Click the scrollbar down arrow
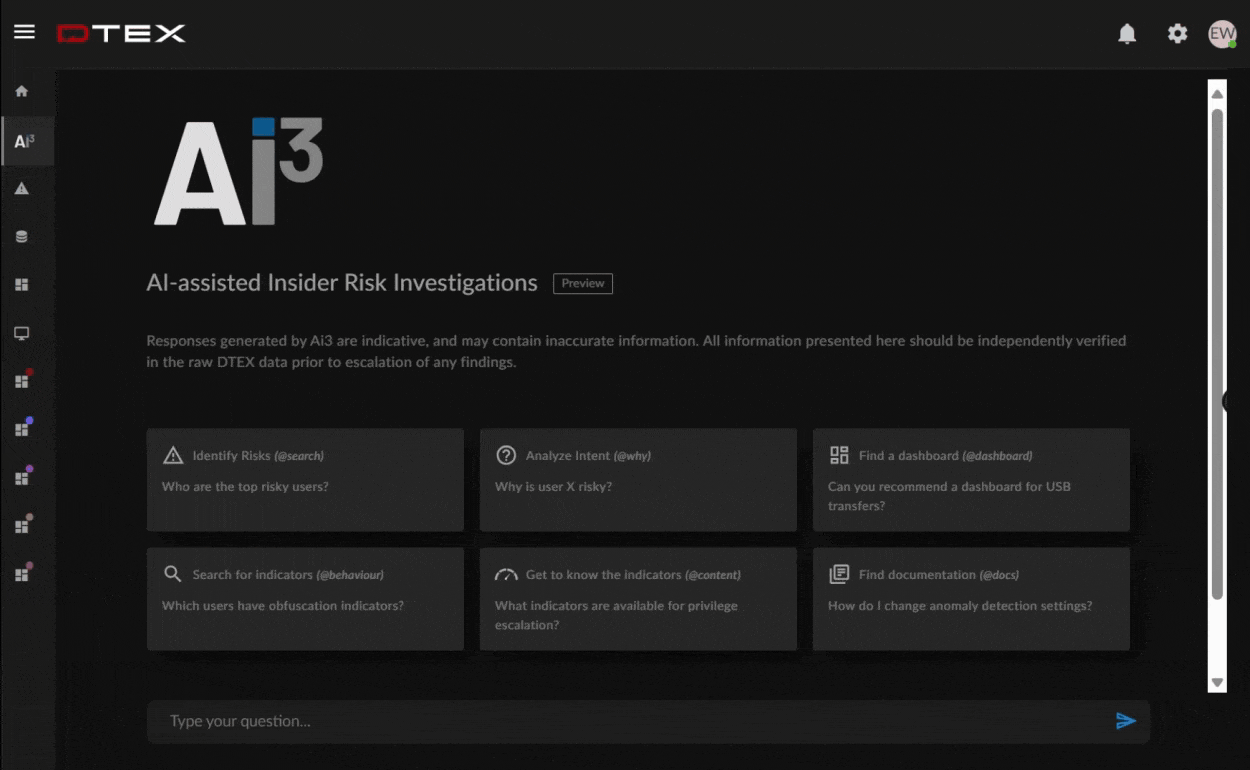Image resolution: width=1250 pixels, height=770 pixels. [x=1217, y=682]
